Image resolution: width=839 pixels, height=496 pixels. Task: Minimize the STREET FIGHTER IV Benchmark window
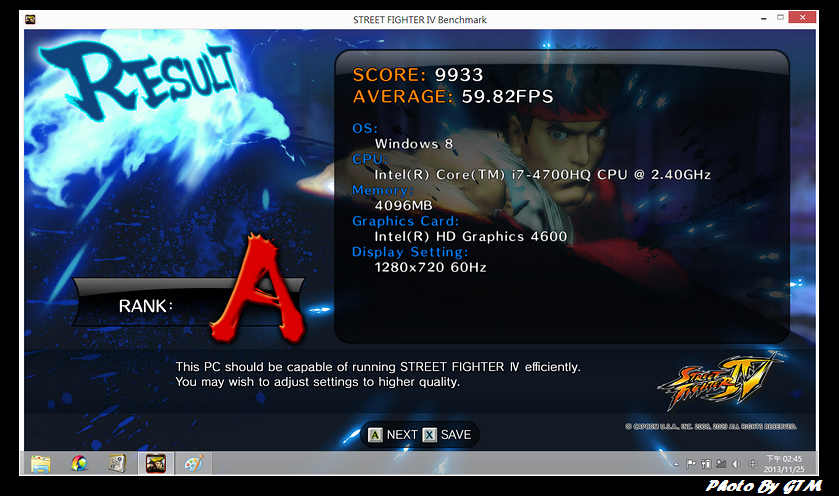(x=763, y=18)
